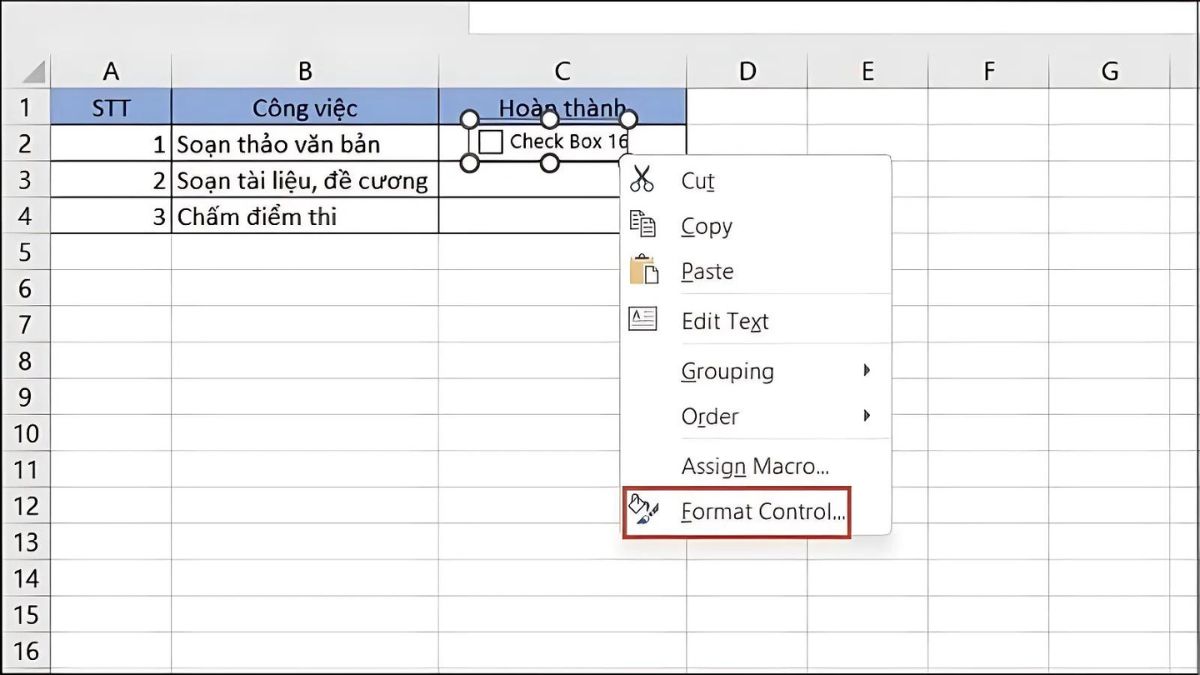Select row 14 header

click(x=25, y=578)
